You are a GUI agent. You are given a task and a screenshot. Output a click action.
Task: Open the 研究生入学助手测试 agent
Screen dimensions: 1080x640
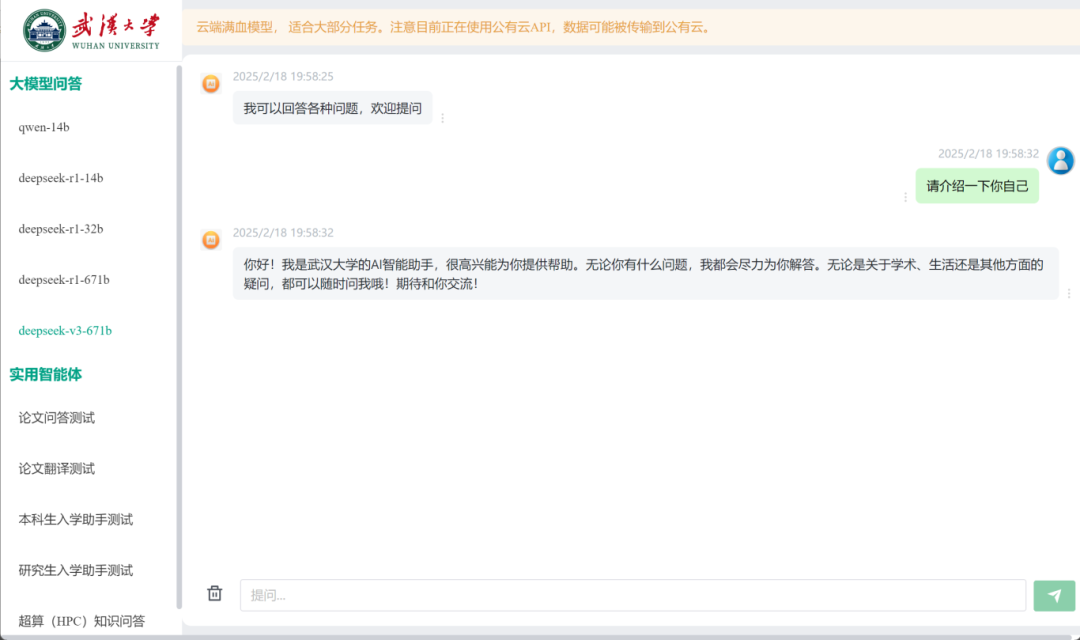click(x=76, y=571)
